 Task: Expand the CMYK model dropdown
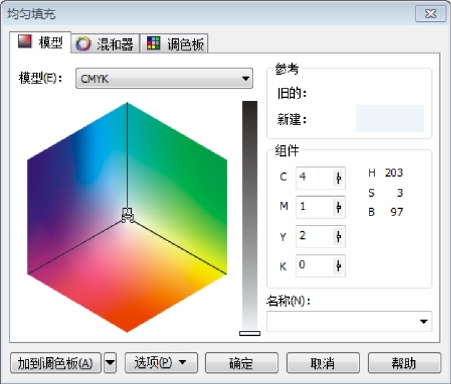pos(164,79)
